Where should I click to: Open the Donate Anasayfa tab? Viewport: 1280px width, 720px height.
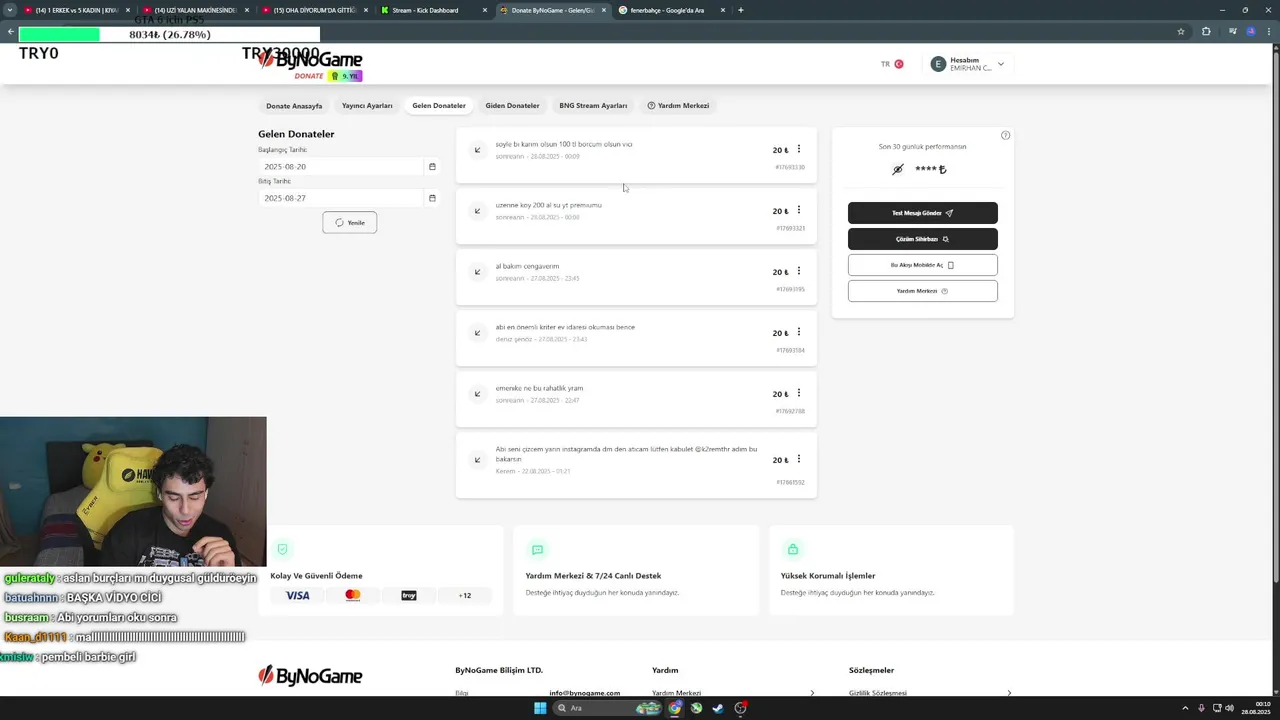pos(294,105)
